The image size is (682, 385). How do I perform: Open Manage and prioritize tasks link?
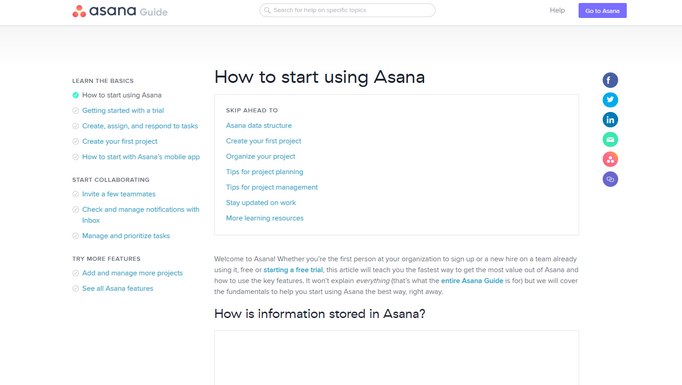(x=126, y=236)
